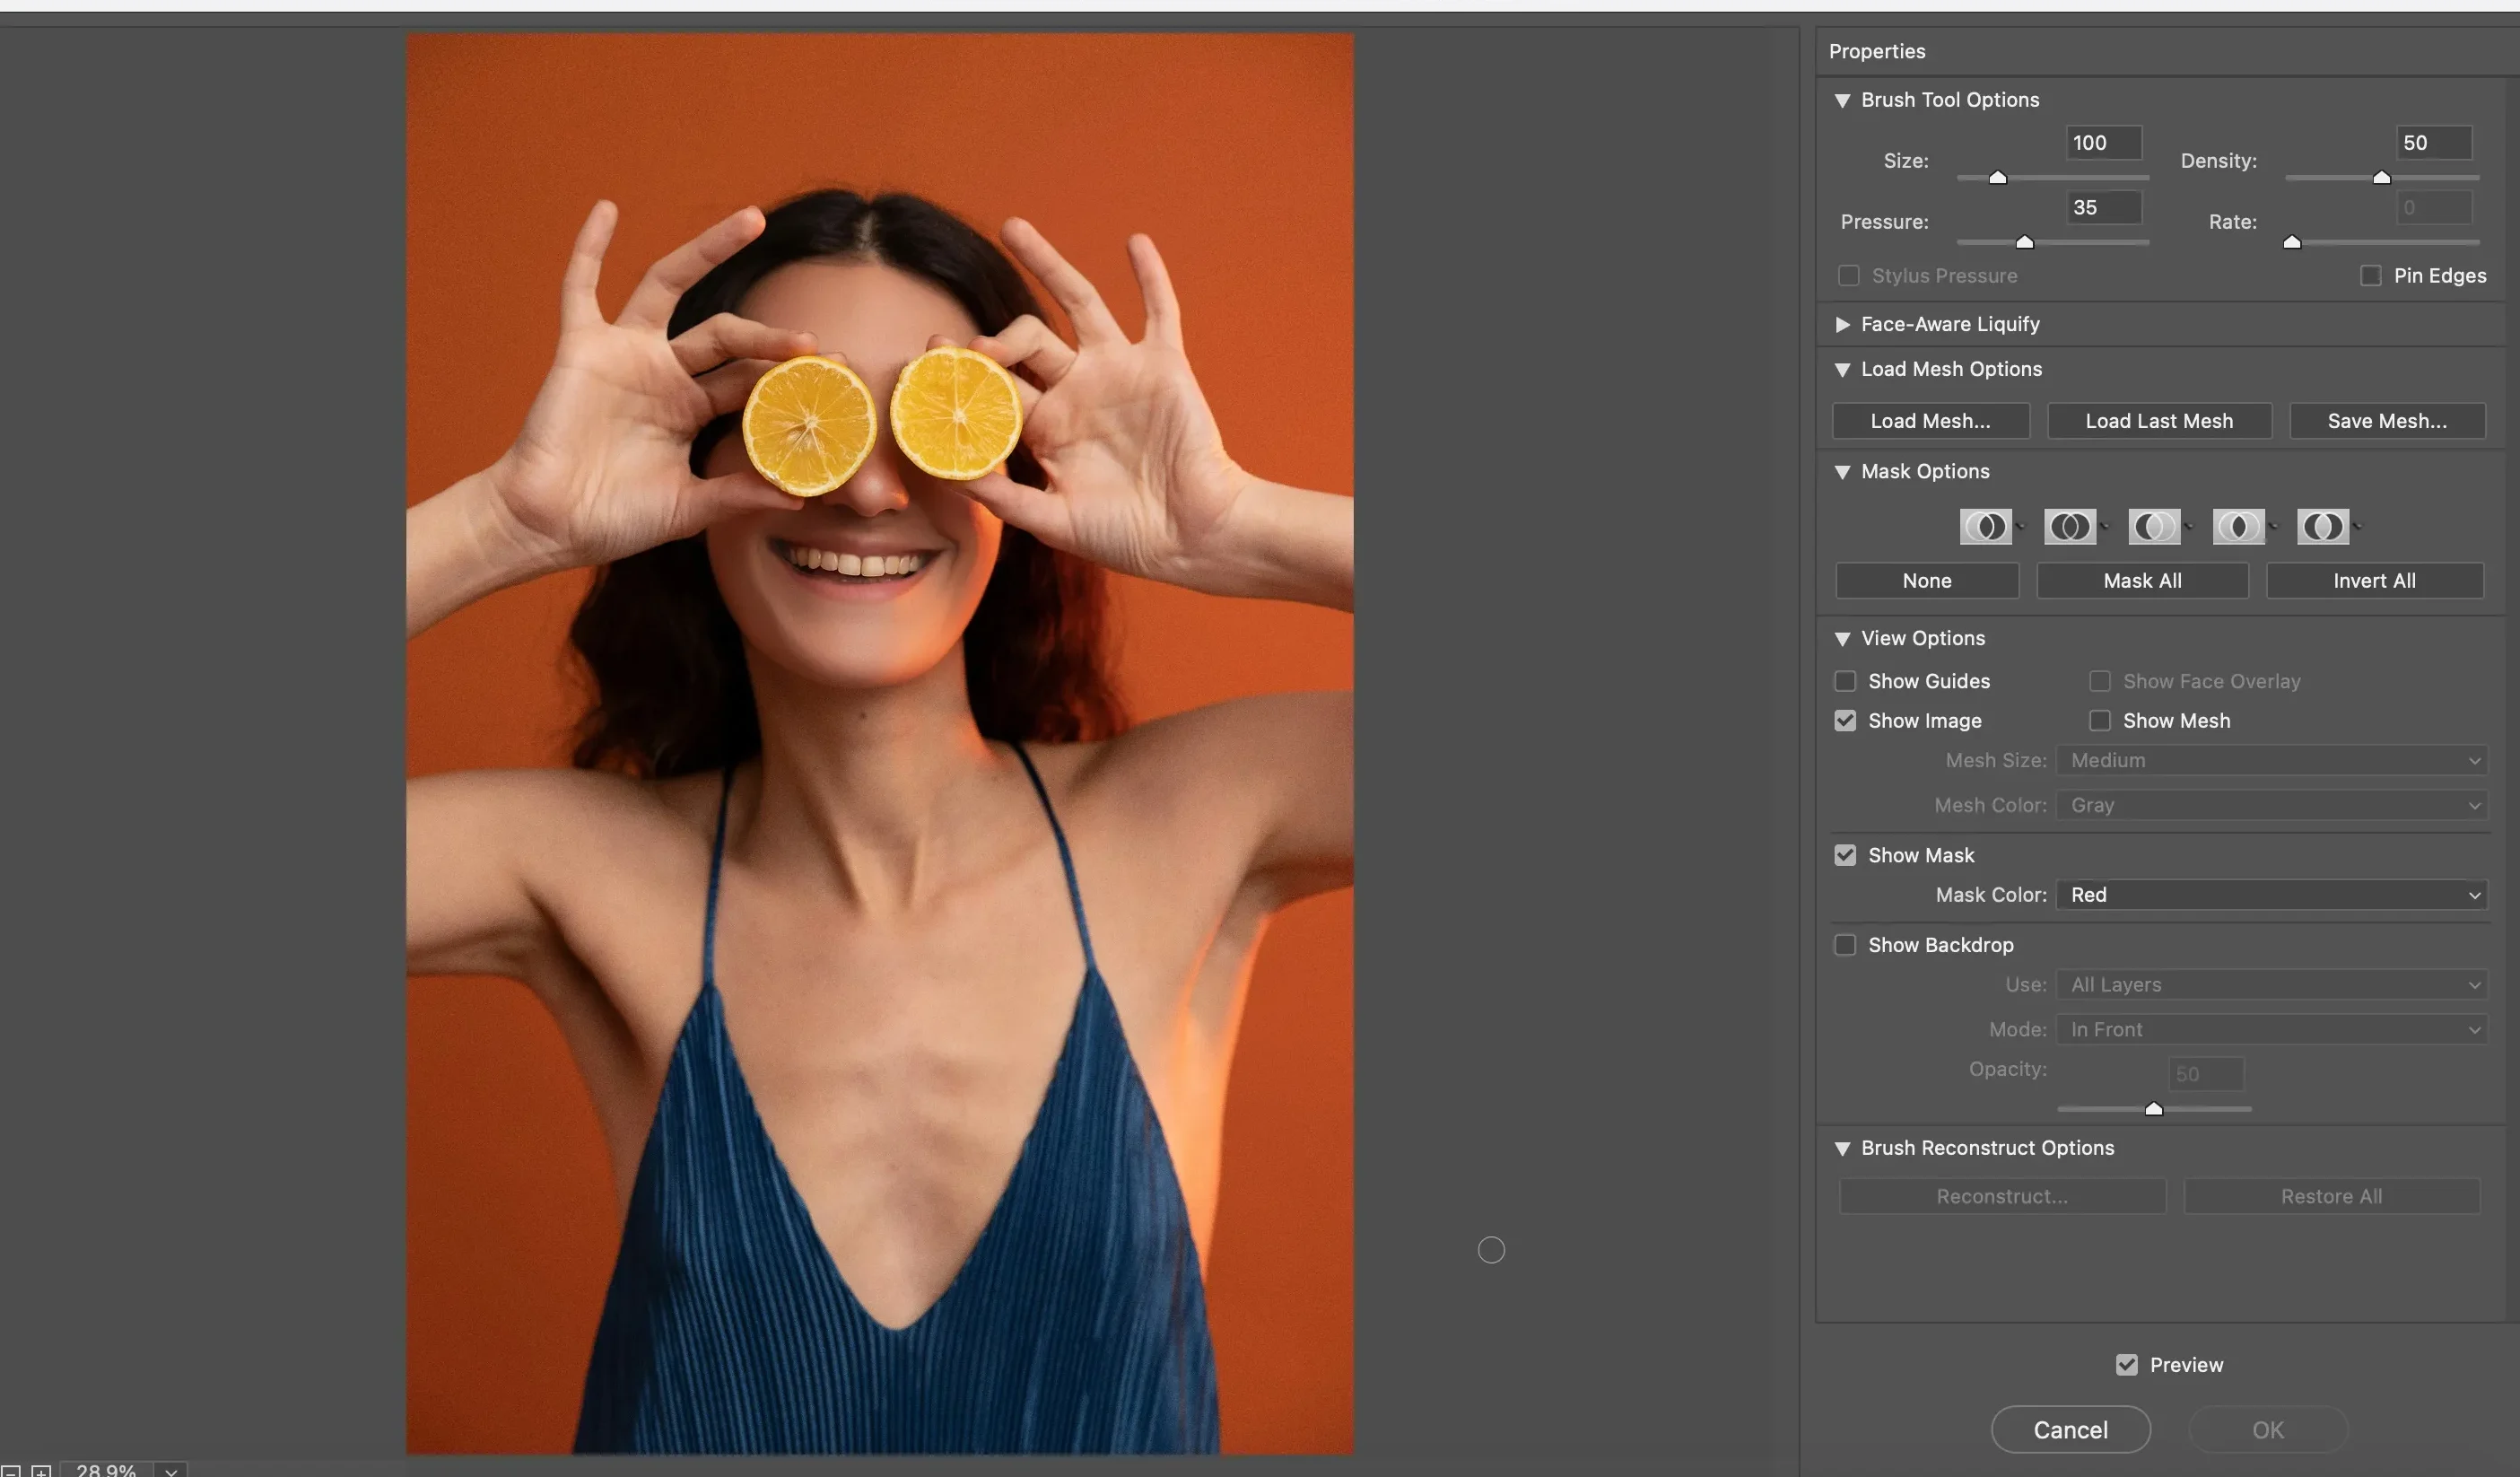Click the Invert Selection mask icon
The height and width of the screenshot is (1477, 2520).
pyautogui.click(x=2321, y=526)
